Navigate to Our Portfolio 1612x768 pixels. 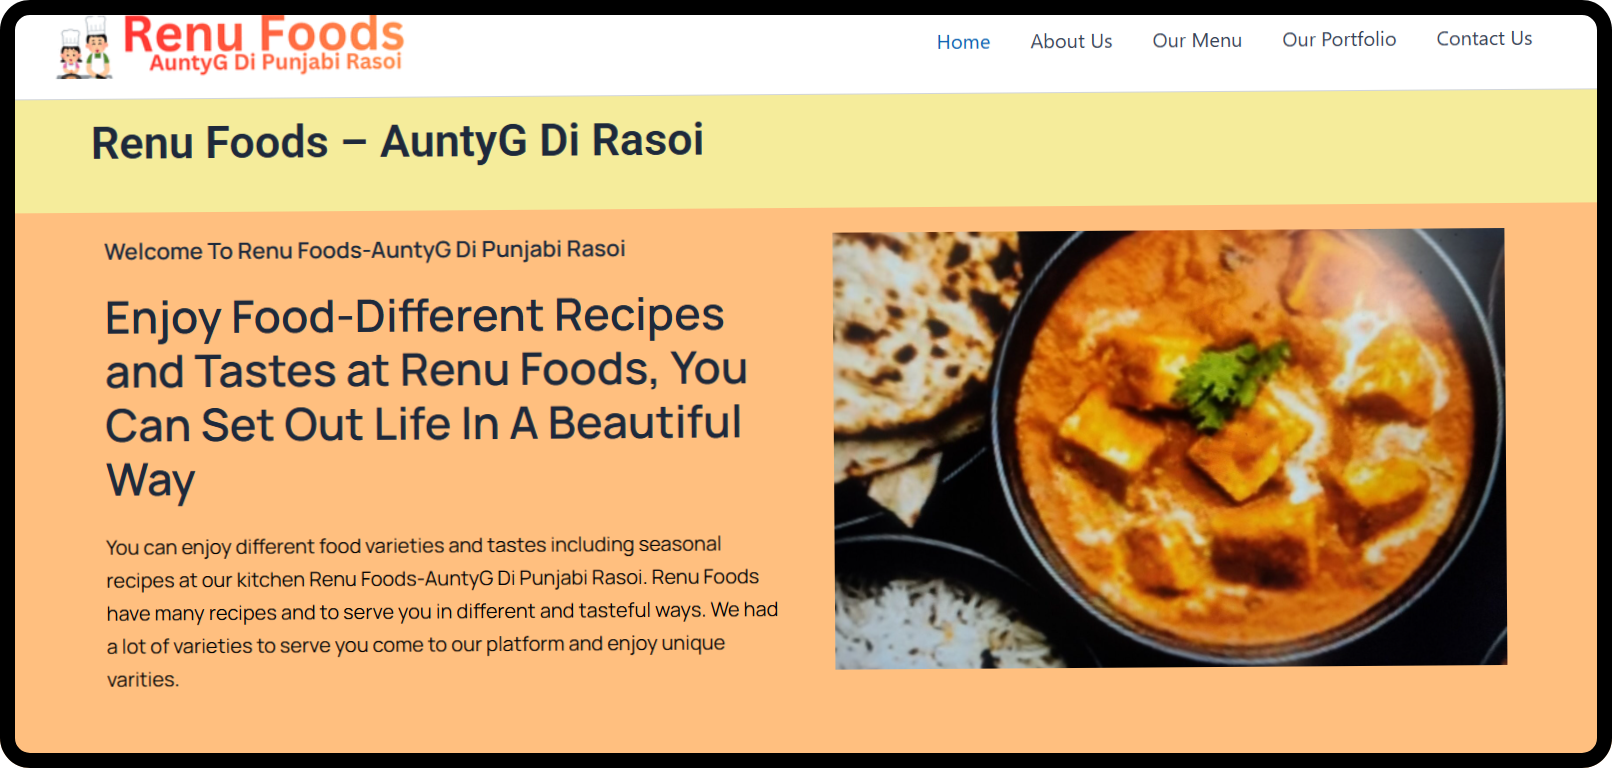click(x=1339, y=39)
